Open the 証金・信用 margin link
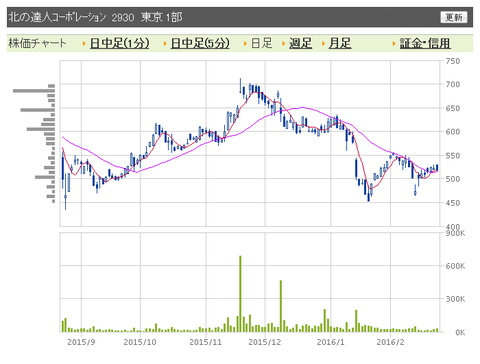The height and width of the screenshot is (364, 480). (x=425, y=43)
